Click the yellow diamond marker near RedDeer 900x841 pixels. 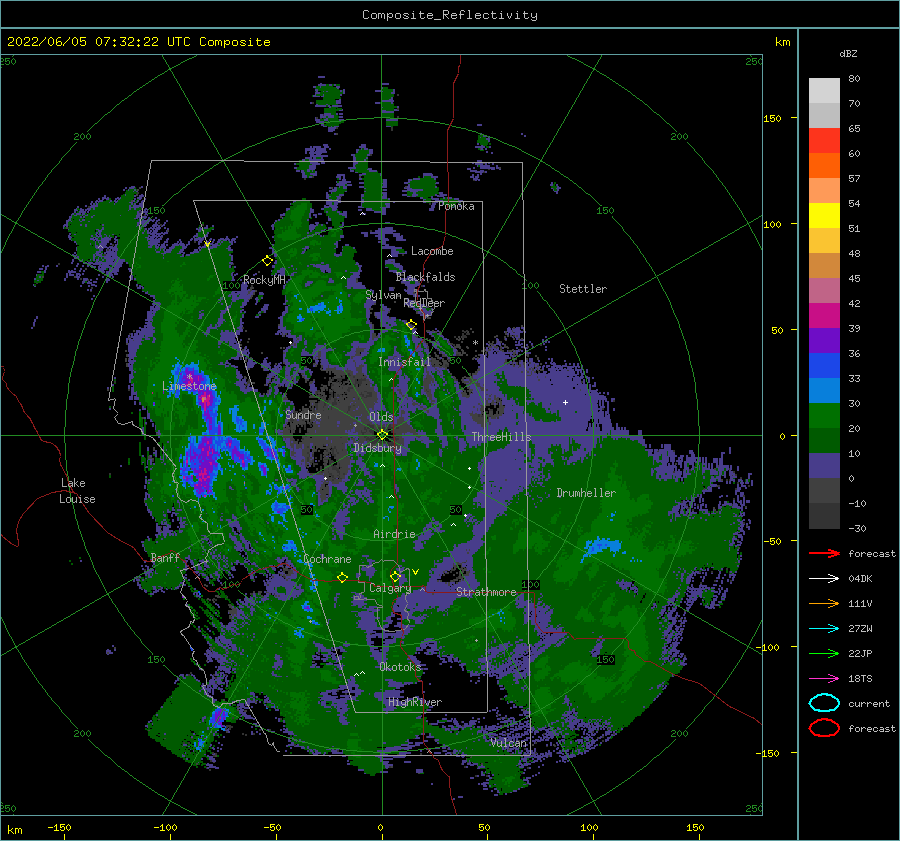(x=411, y=325)
